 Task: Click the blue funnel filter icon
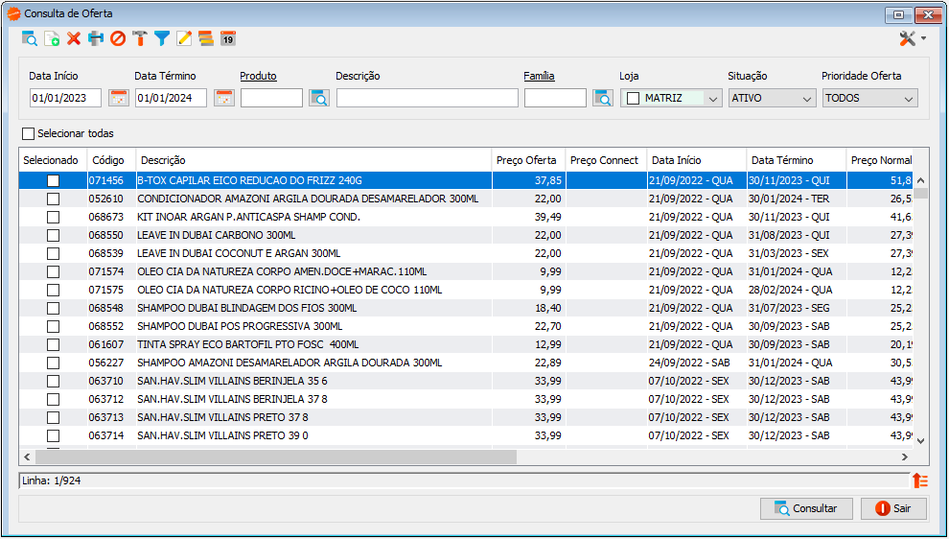(x=162, y=39)
